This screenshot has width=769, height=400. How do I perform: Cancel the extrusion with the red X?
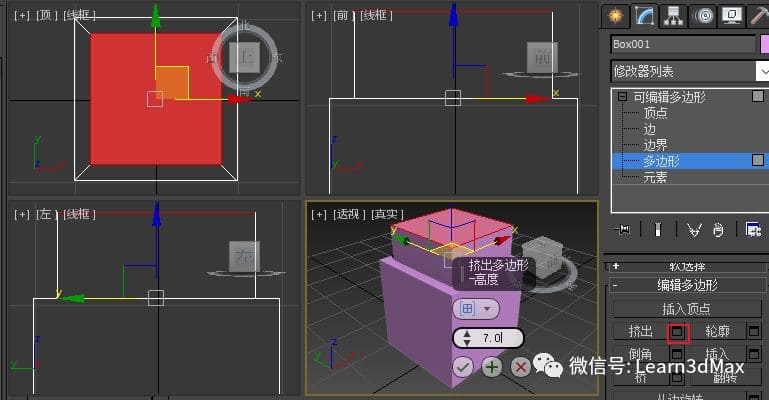[x=520, y=367]
